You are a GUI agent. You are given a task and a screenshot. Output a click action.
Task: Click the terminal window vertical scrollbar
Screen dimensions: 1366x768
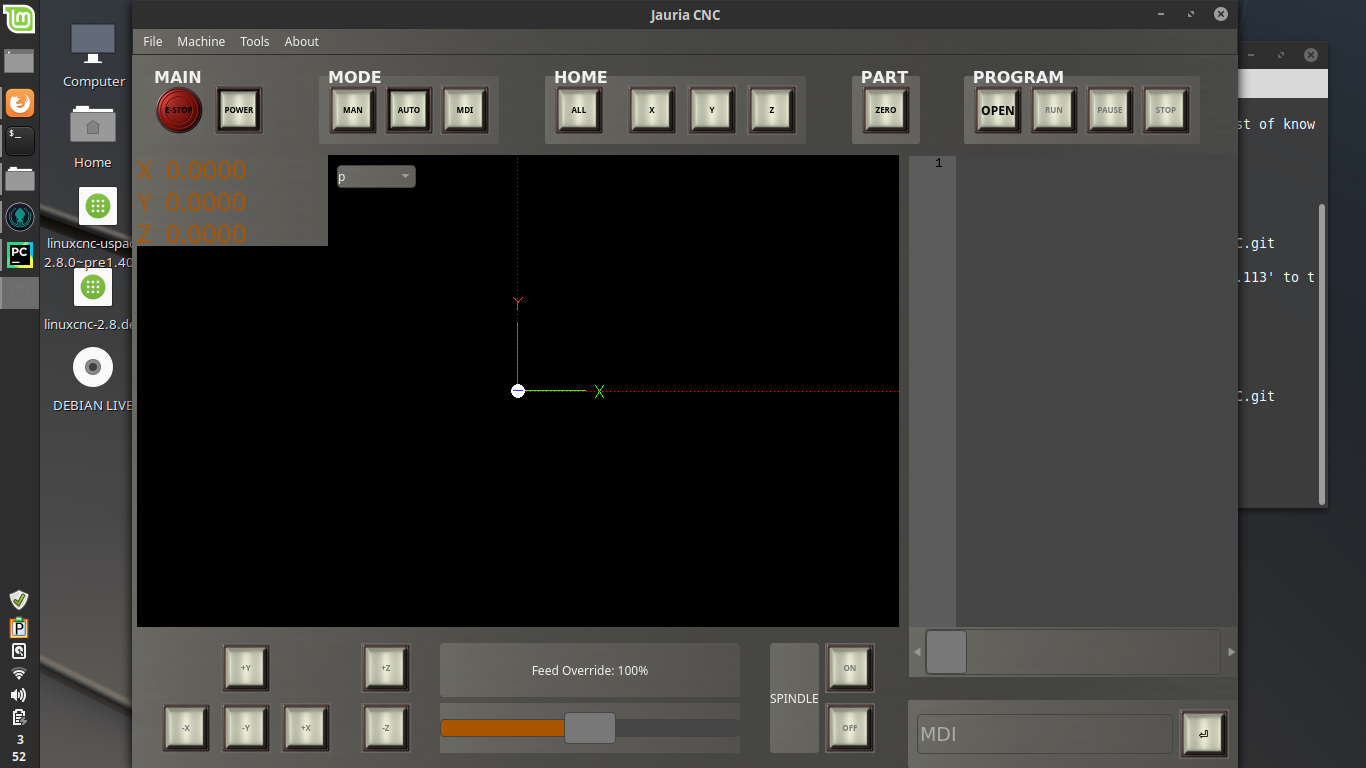pos(1322,354)
